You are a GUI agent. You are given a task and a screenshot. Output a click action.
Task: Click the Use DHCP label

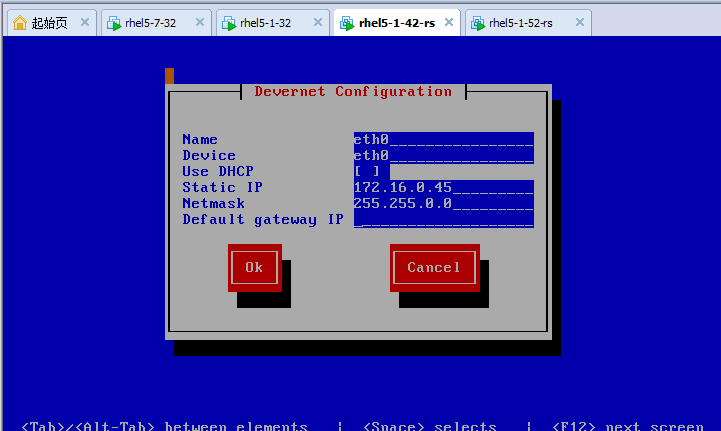click(218, 171)
